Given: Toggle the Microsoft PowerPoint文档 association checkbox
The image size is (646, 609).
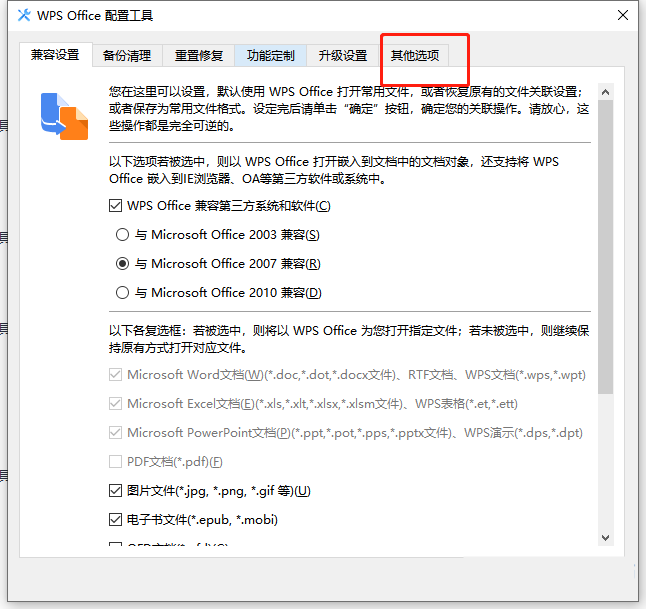Looking at the screenshot, I should tap(116, 433).
